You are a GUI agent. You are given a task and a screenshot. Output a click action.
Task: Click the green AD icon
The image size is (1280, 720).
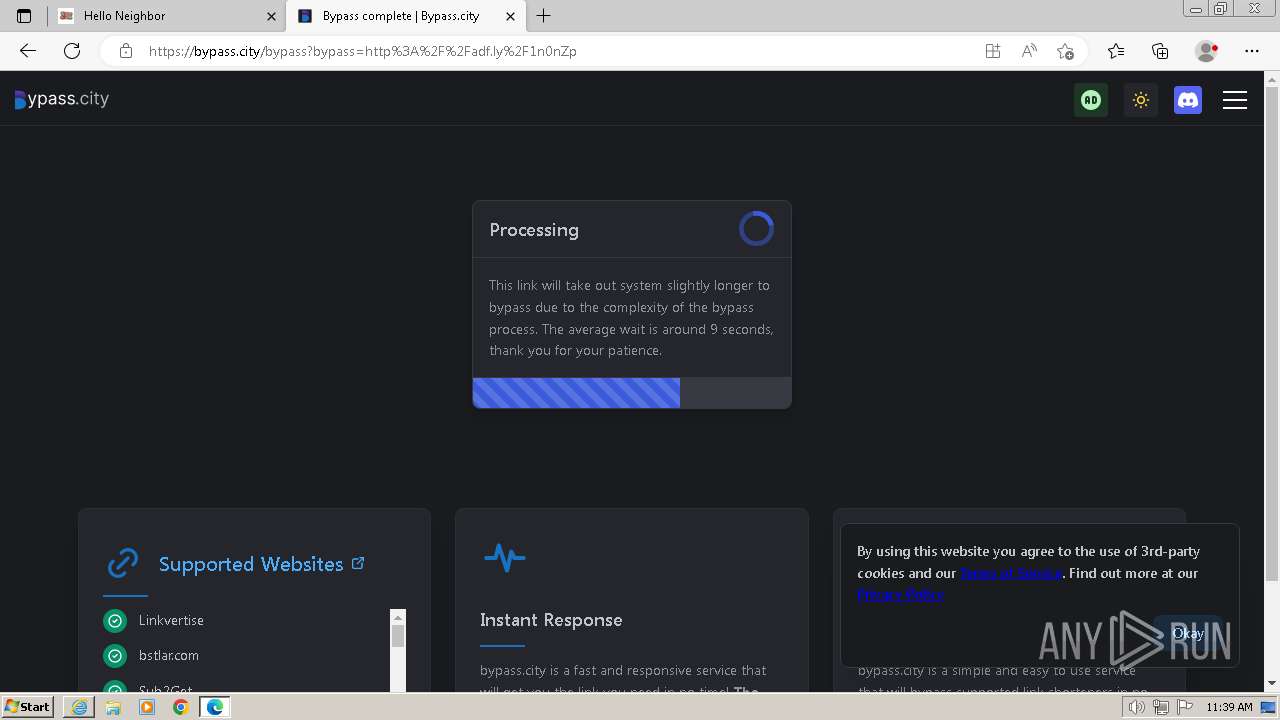(x=1091, y=99)
